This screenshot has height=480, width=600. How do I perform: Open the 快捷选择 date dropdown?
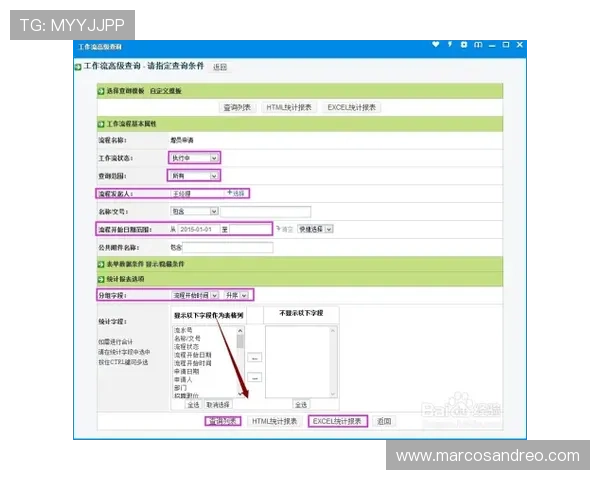[315, 229]
